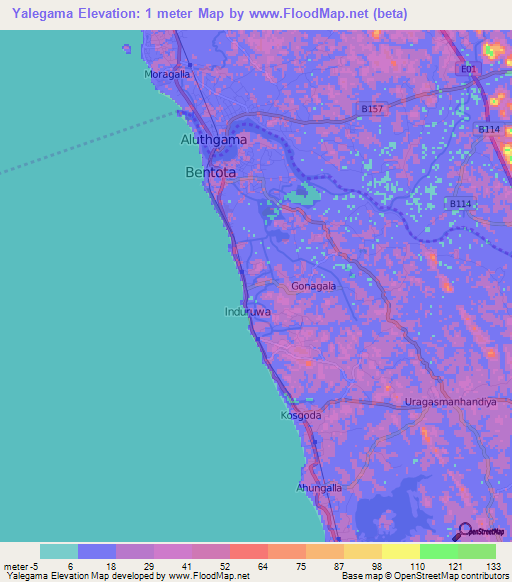Click the OpenStreetMap contributors credit text

click(451, 576)
